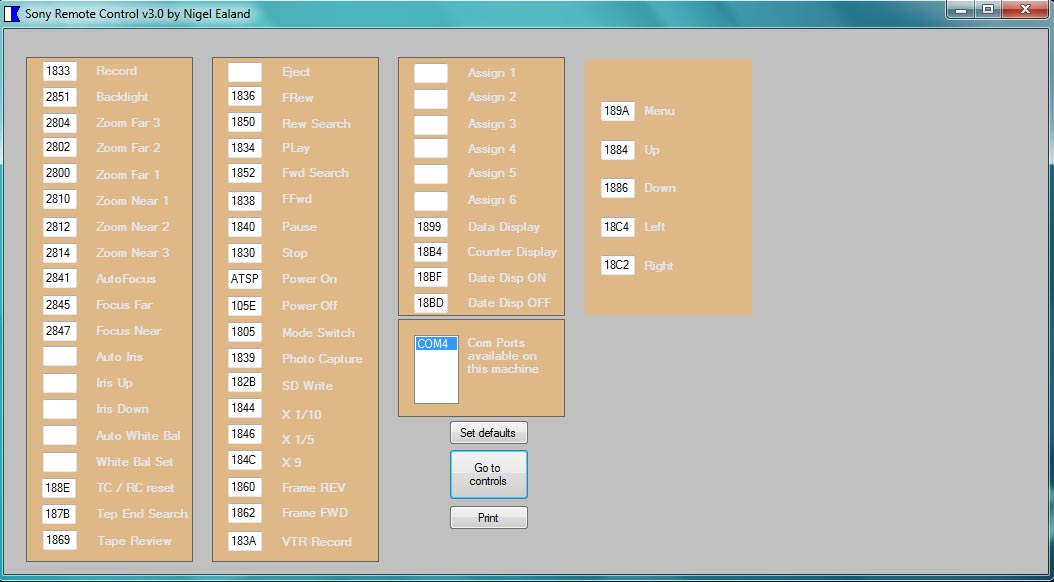The height and width of the screenshot is (582, 1054).
Task: Focus the Mode Switch code field
Action: pyautogui.click(x=245, y=332)
